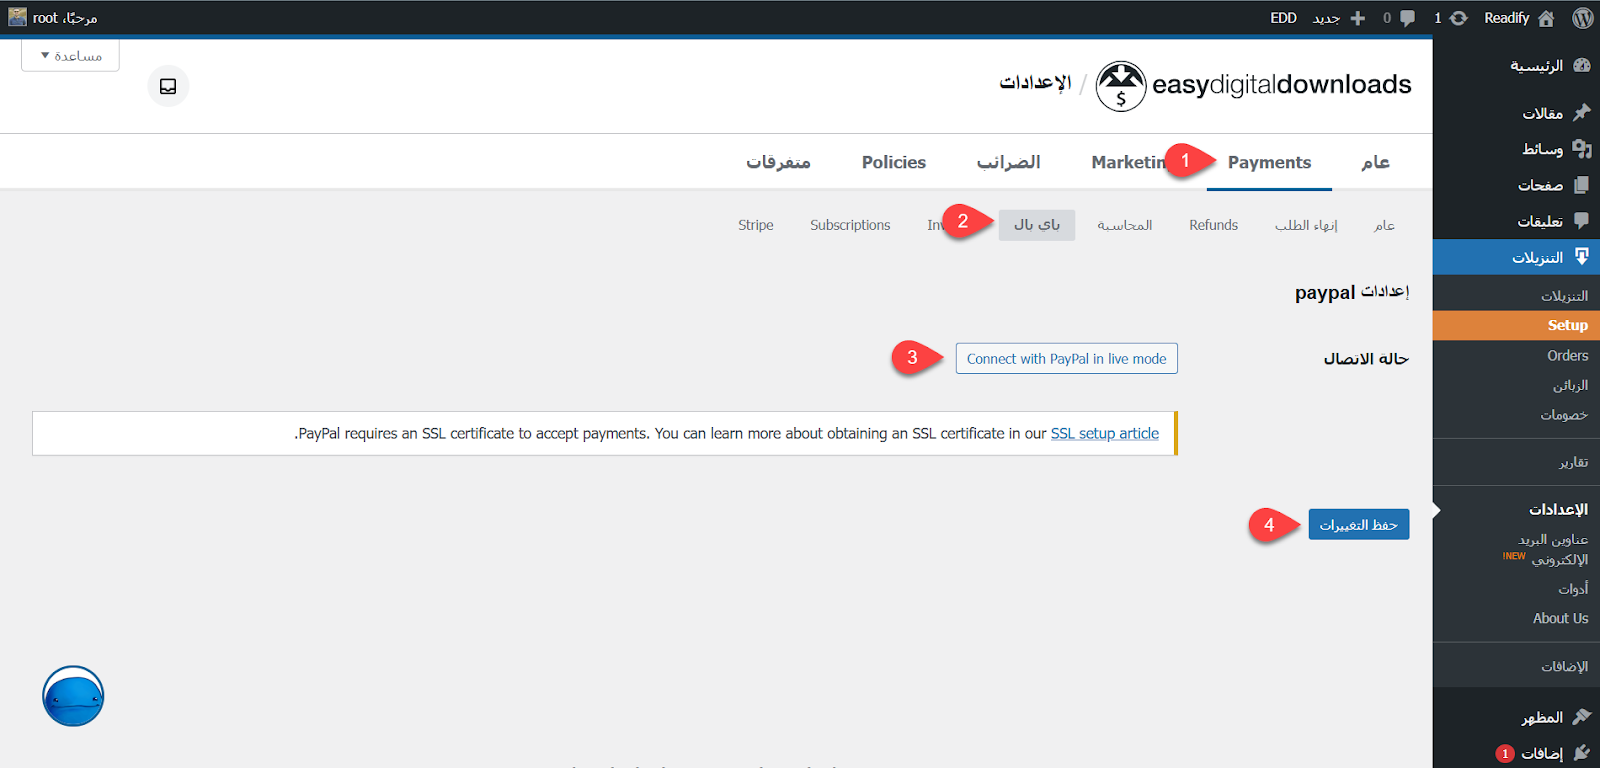Expand the مساعدة help dropdown
Image resolution: width=1600 pixels, height=768 pixels.
click(x=71, y=56)
